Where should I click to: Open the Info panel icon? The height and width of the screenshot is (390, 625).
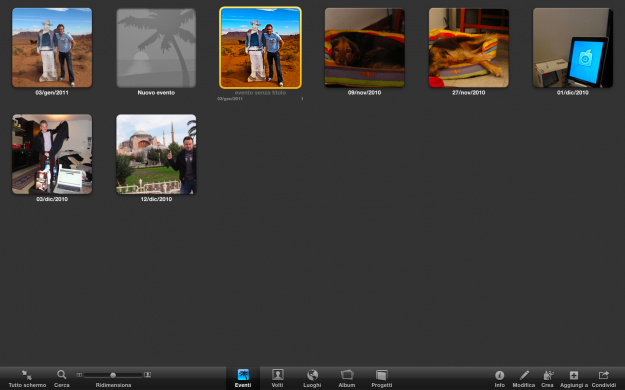tap(499, 375)
